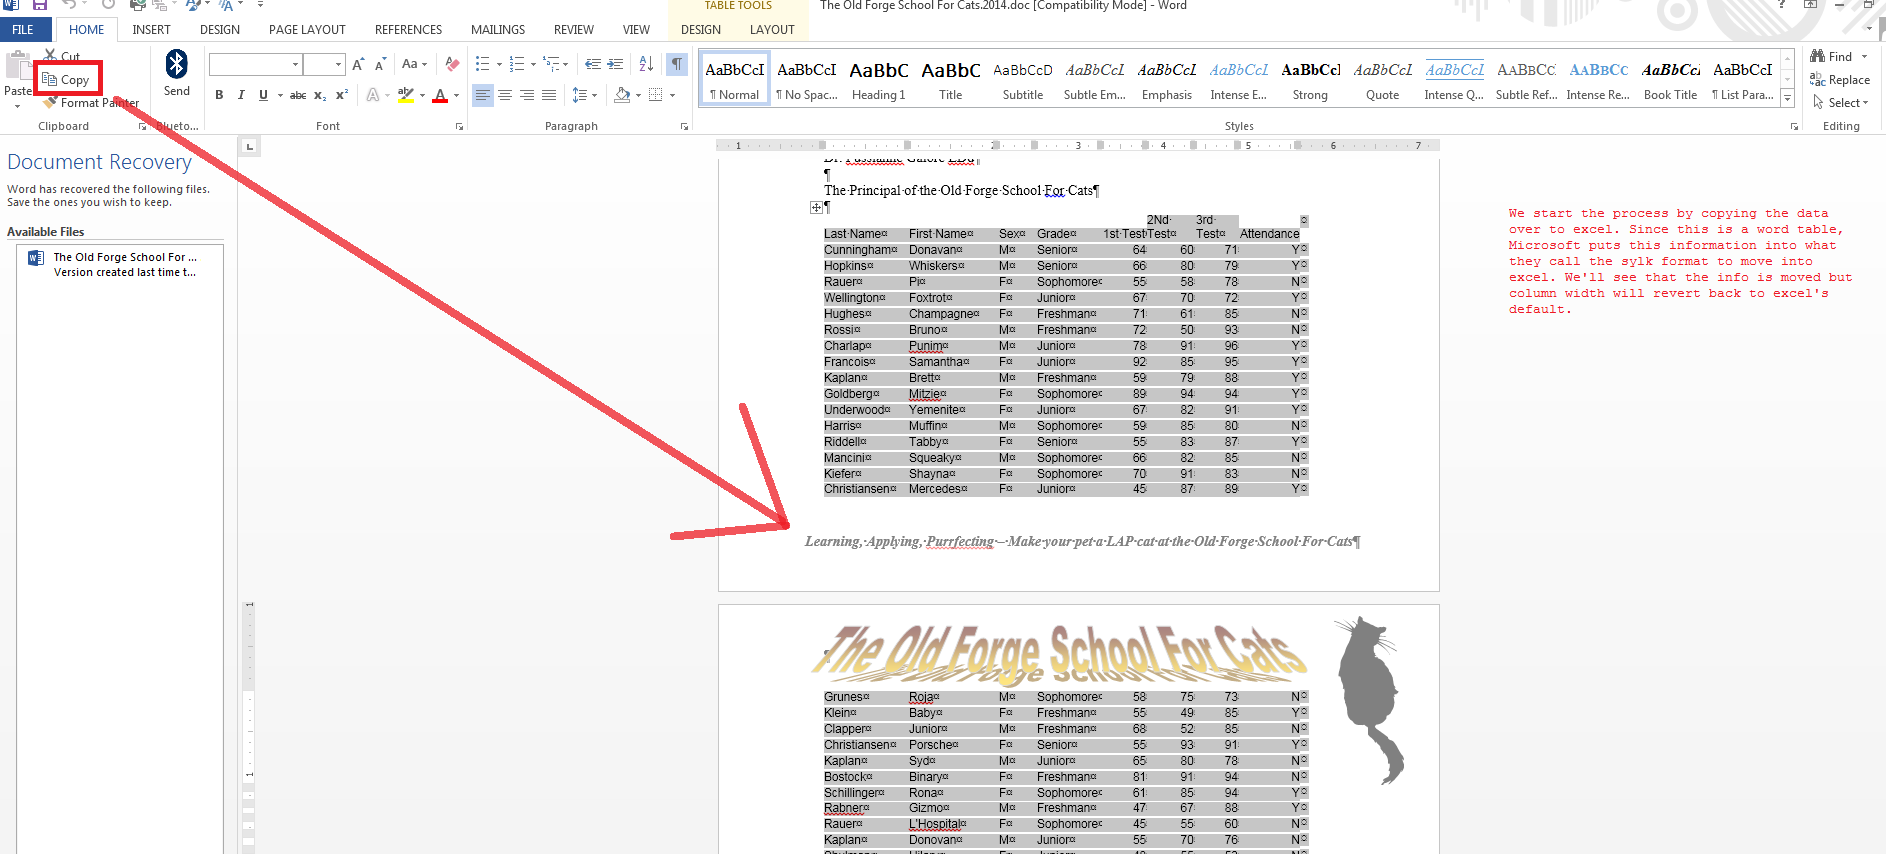Toggle Italic formatting
Image resolution: width=1886 pixels, height=854 pixels.
click(x=241, y=95)
